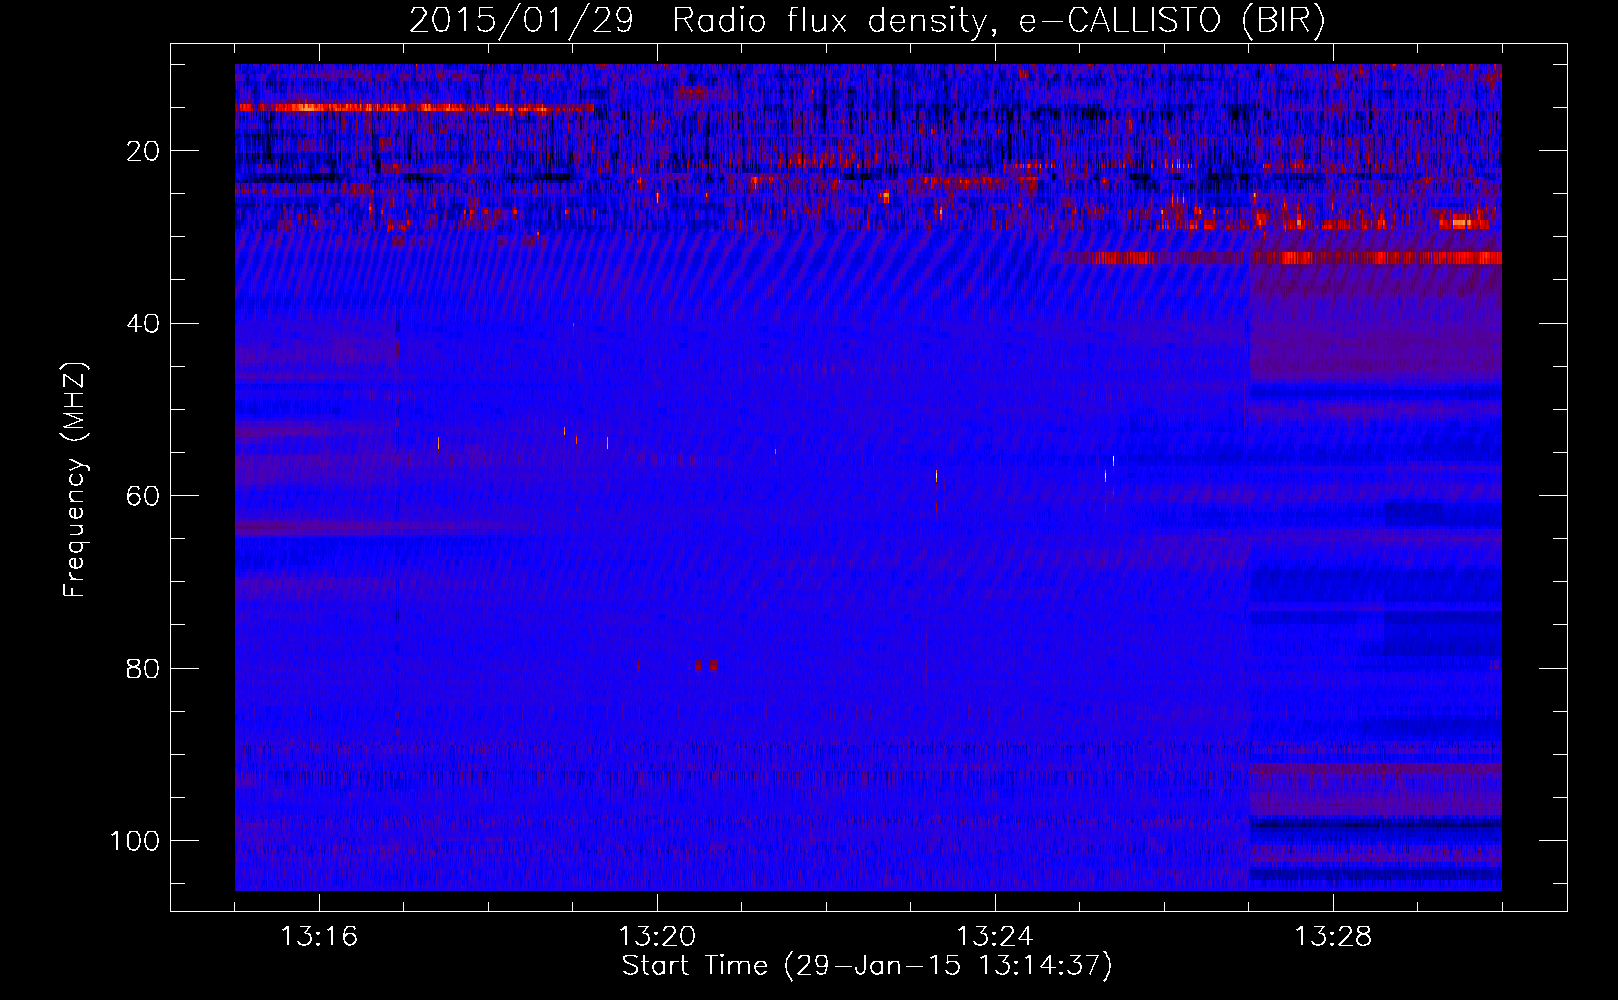Click the "Start Time (29-Jan-15 13:14:37)" label

coord(867,966)
